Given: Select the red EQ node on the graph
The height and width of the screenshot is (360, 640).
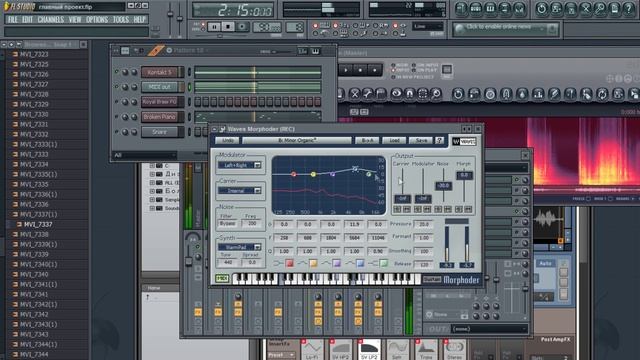Looking at the screenshot, I should point(293,174).
